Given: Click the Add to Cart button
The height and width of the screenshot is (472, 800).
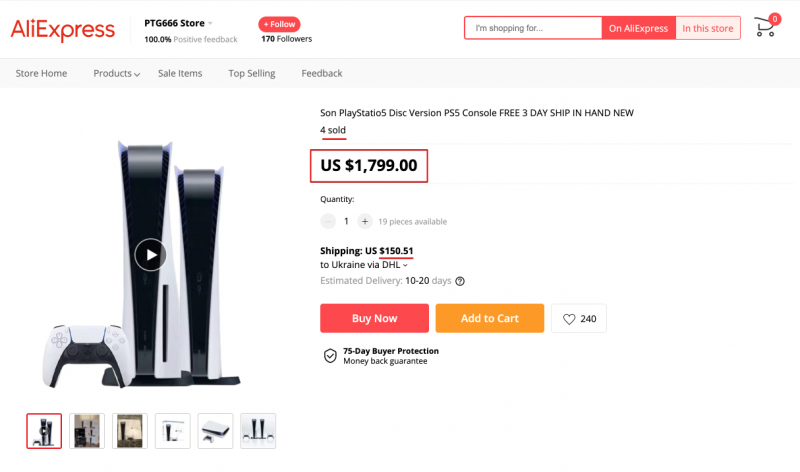Looking at the screenshot, I should [489, 319].
